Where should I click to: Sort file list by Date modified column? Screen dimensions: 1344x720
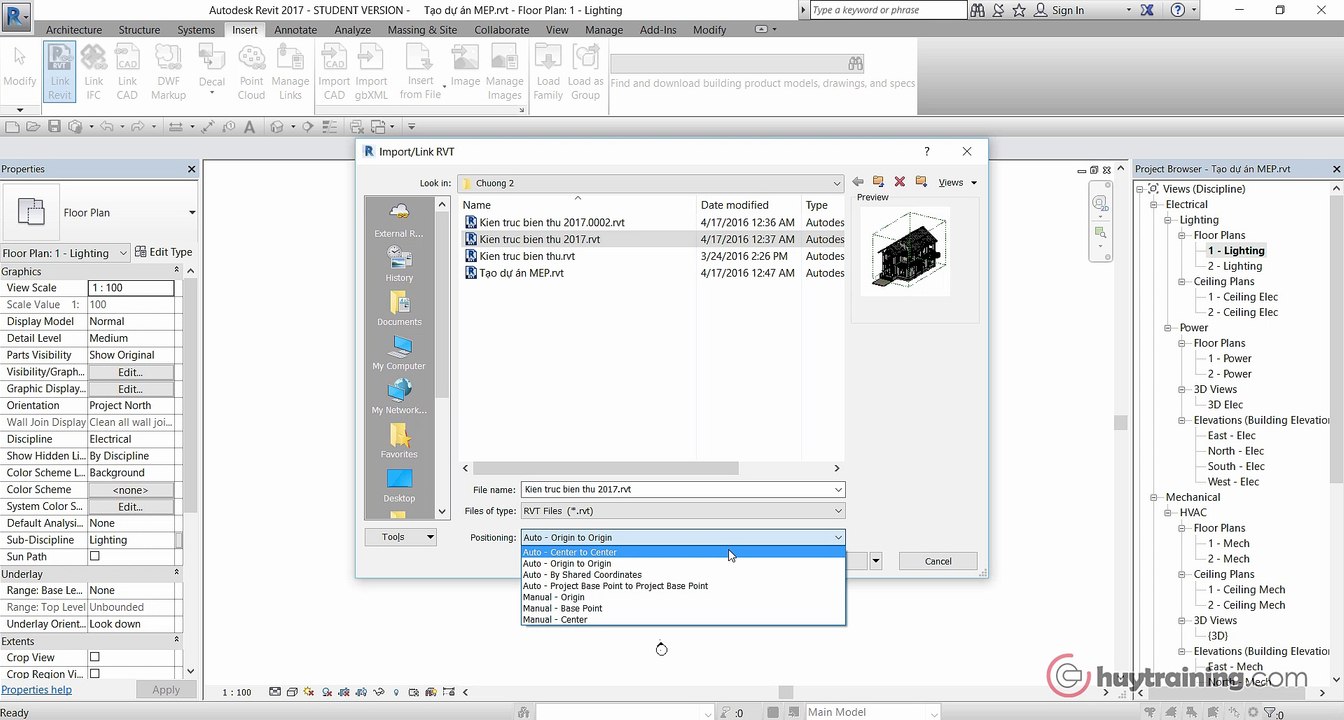(x=735, y=205)
